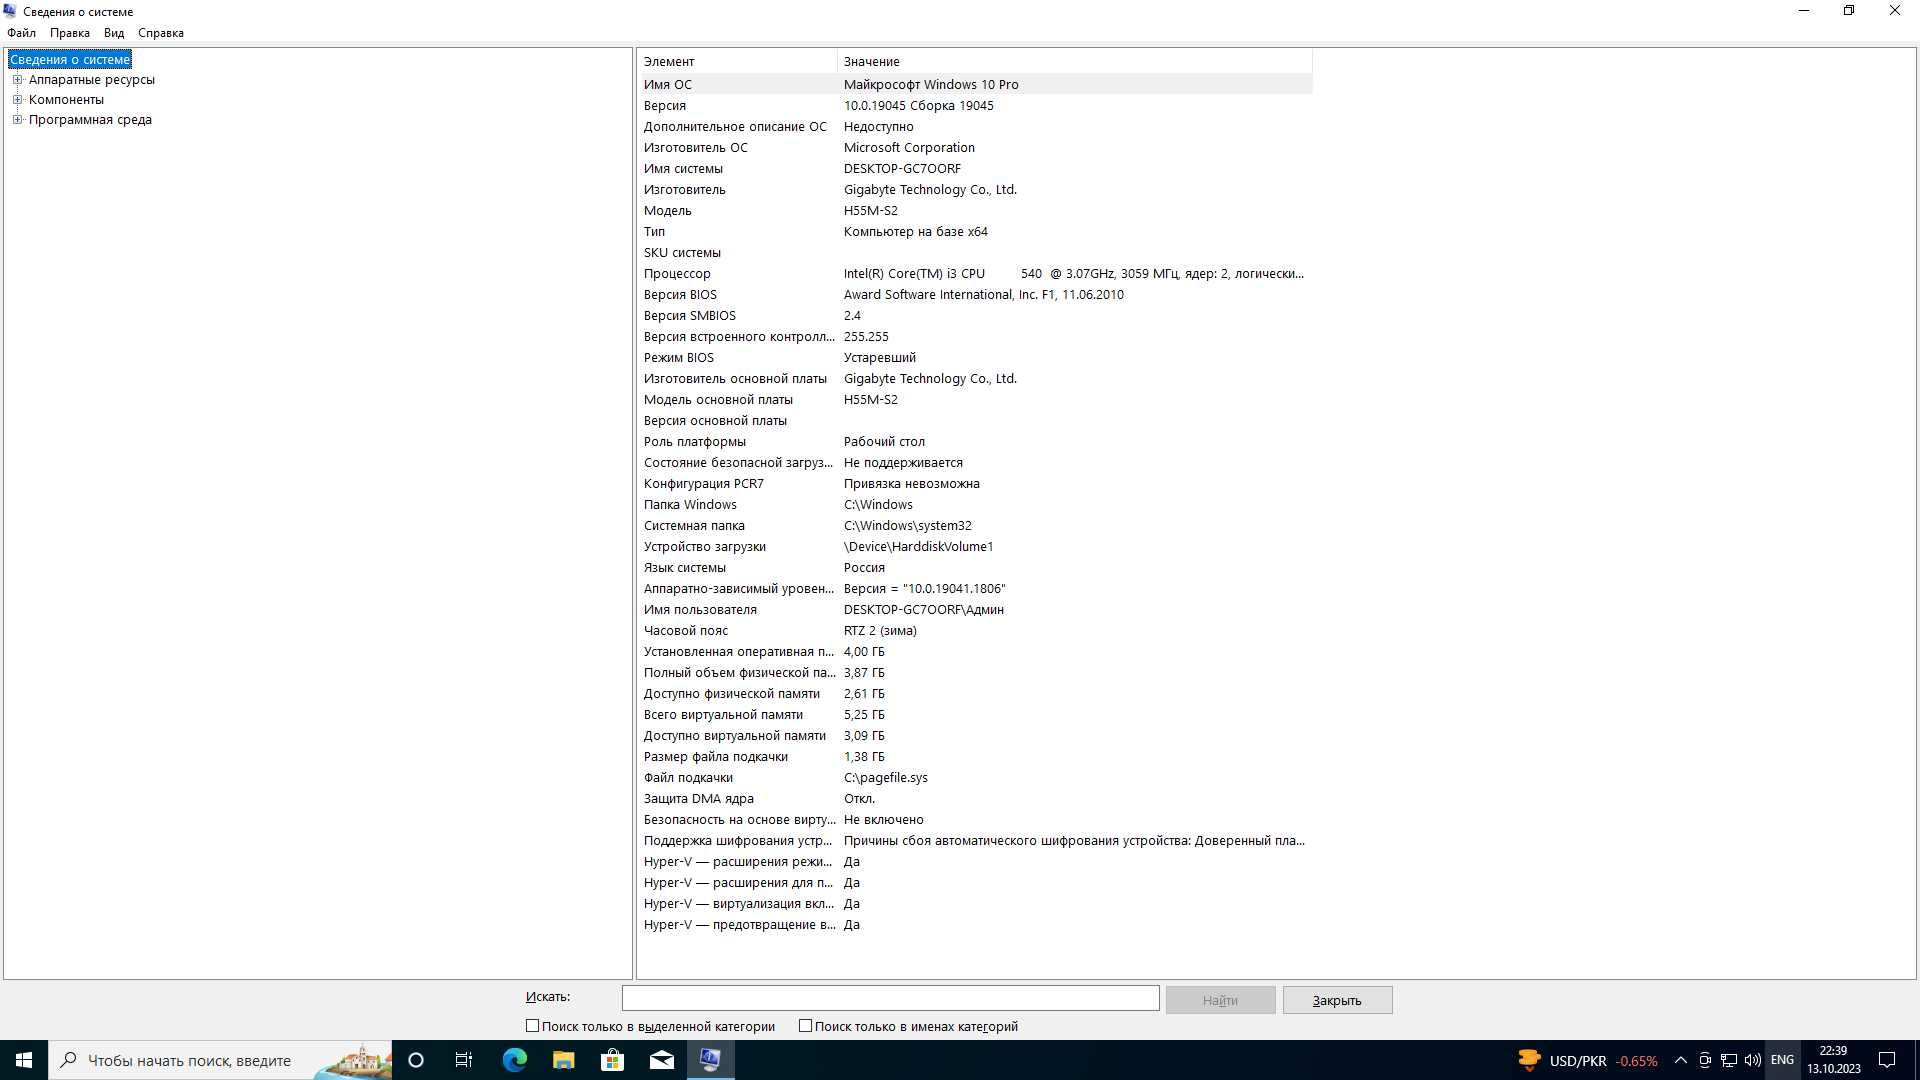
Task: Open the Вид menu
Action: [x=114, y=33]
